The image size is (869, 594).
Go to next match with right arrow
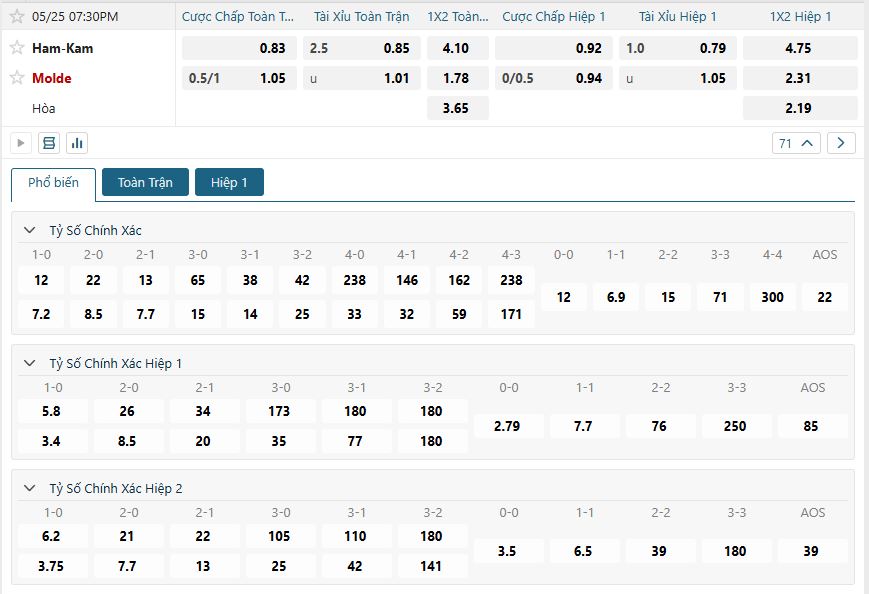(x=841, y=143)
